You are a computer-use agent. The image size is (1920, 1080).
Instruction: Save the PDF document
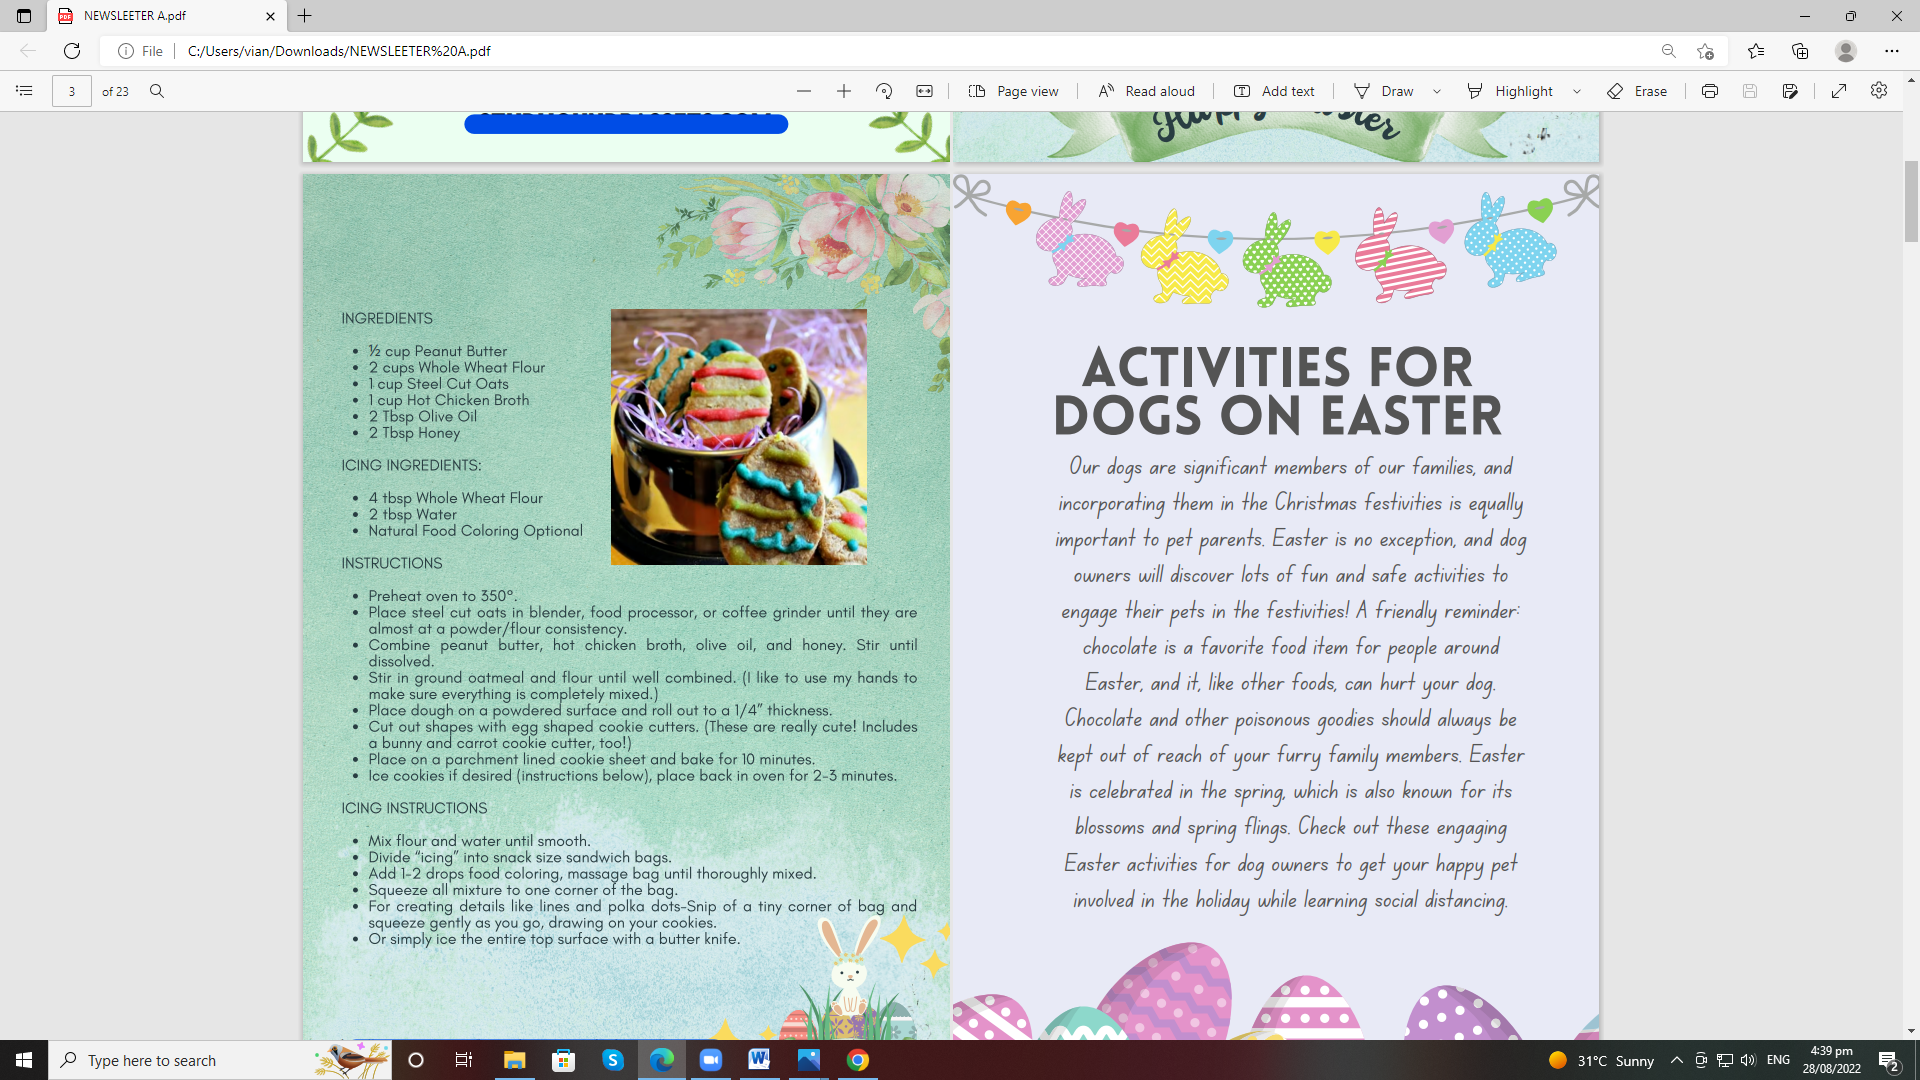(1749, 91)
